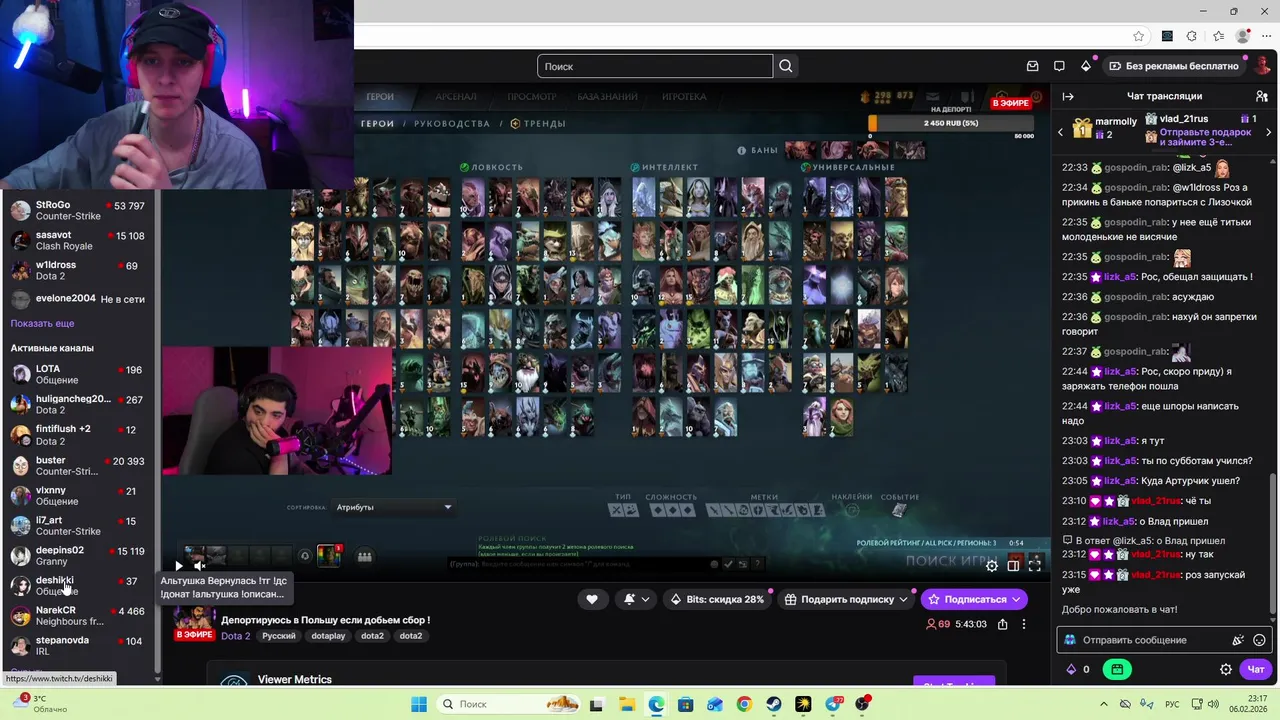Show the next gift leaderboard entry
1280x720 pixels.
1271,132
